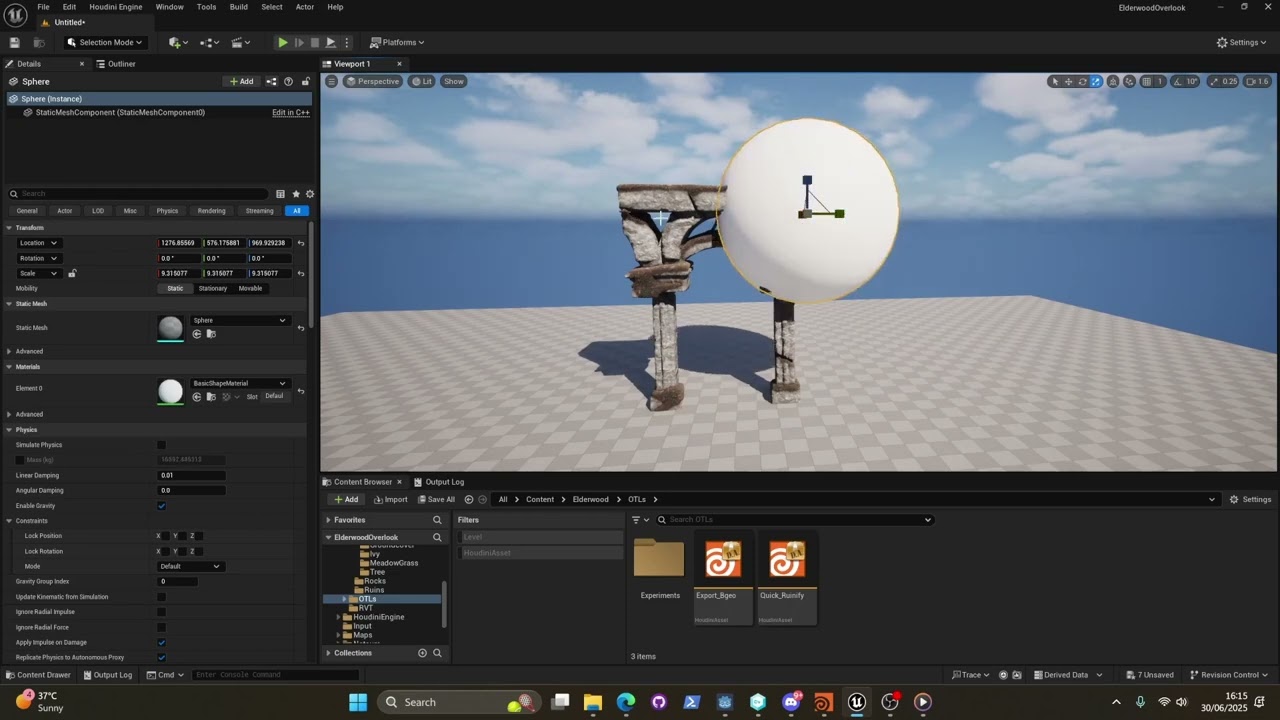This screenshot has width=1280, height=720.
Task: Toggle the Scale lock ratio padlock
Action: [72, 273]
